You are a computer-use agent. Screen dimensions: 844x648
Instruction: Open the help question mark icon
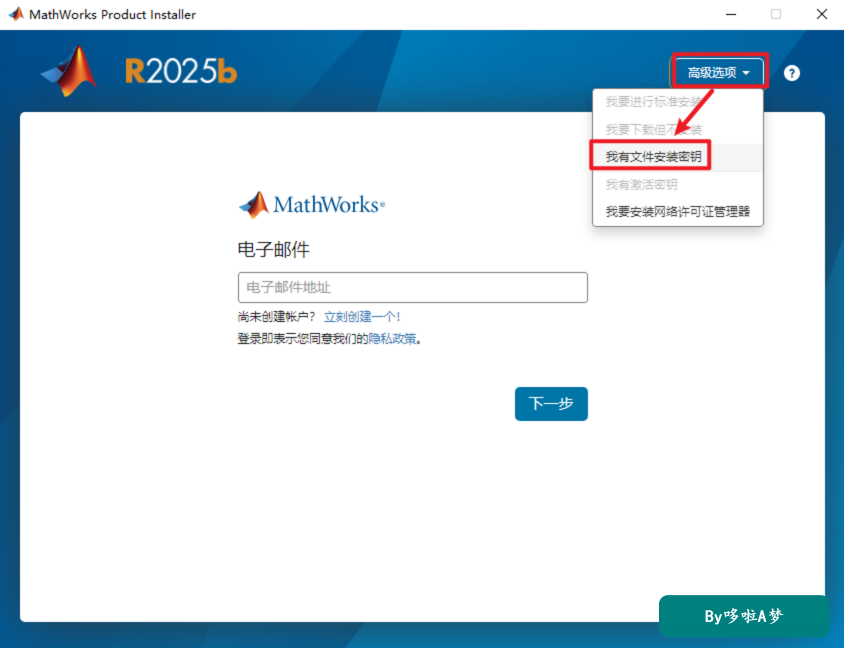[x=791, y=73]
